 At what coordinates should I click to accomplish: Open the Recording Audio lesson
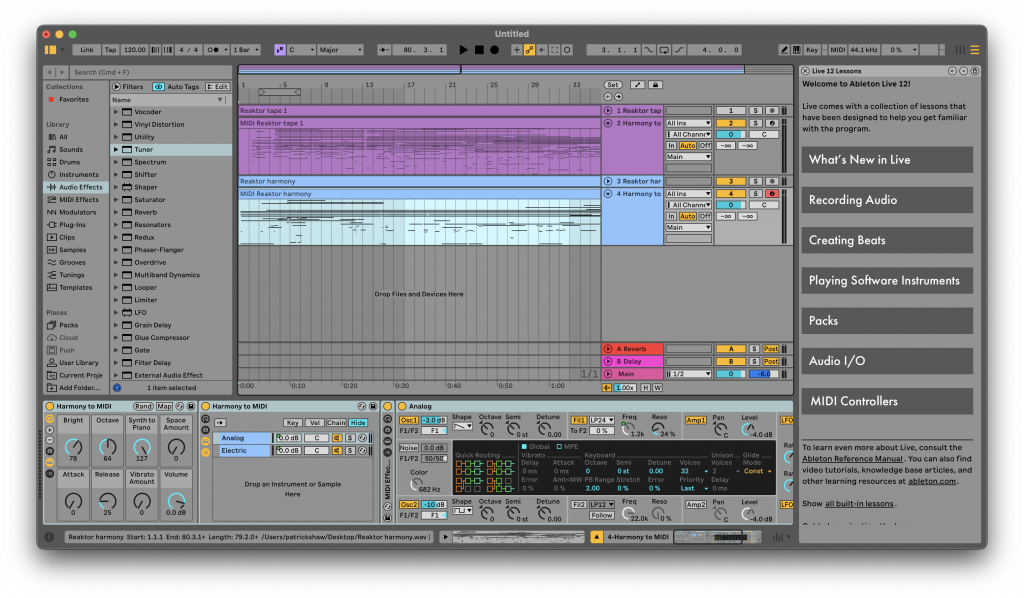tap(887, 200)
